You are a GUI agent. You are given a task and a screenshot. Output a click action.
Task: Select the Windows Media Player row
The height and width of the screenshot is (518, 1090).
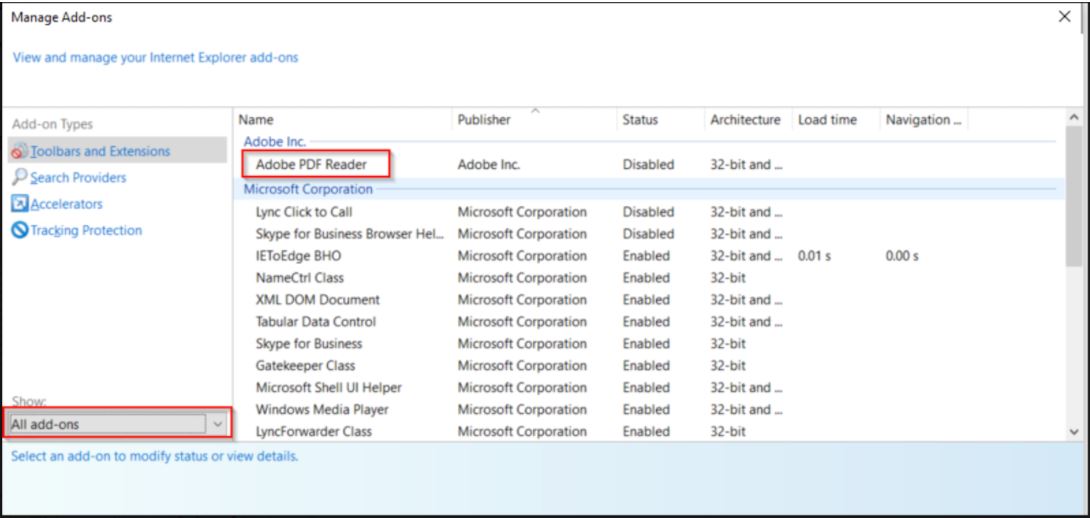(x=322, y=409)
